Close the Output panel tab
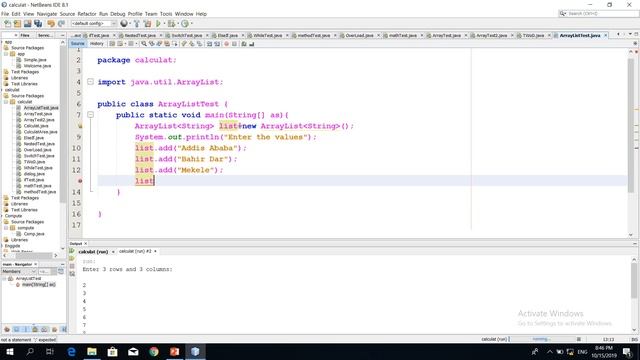640x360 pixels. click(85, 244)
